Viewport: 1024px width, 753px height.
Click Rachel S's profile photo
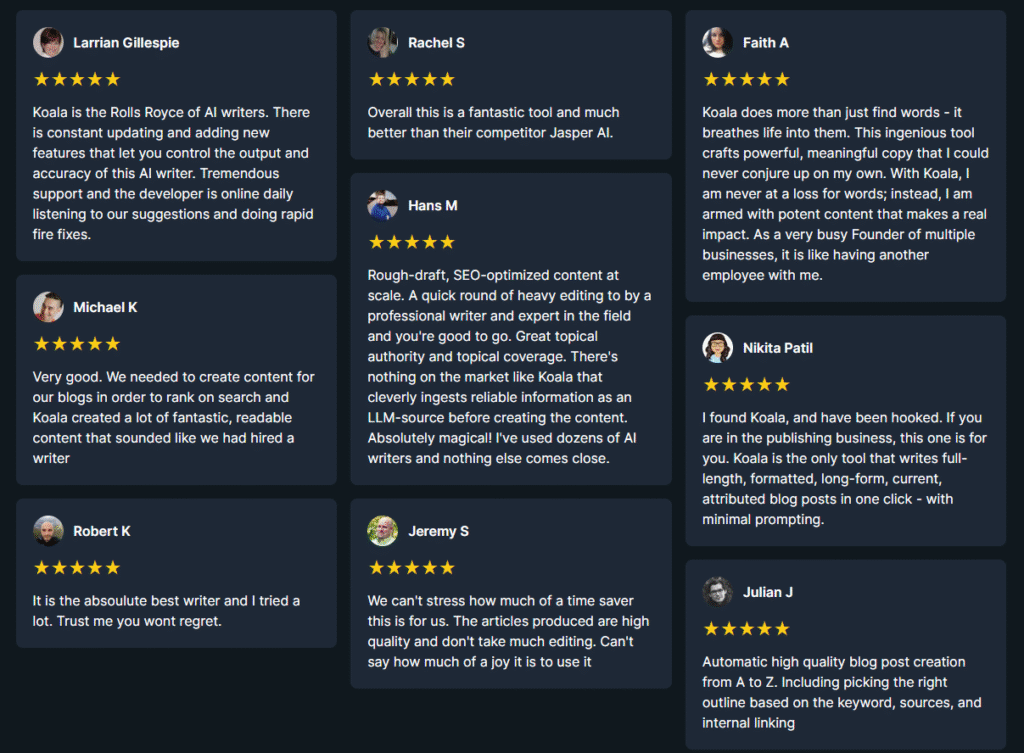[383, 42]
